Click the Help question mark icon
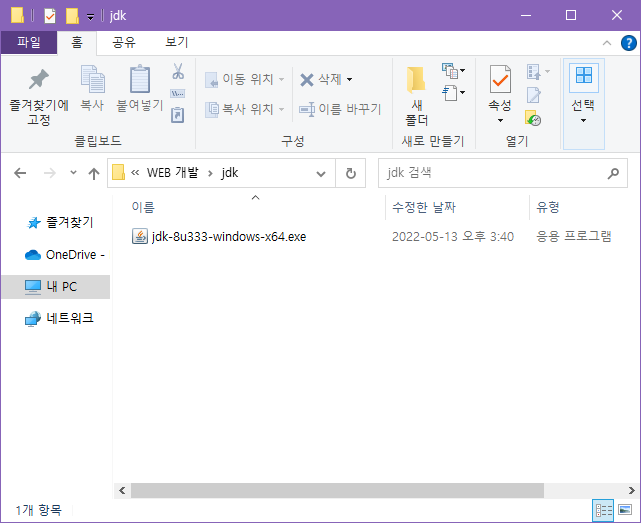The width and height of the screenshot is (641, 523). click(x=628, y=43)
